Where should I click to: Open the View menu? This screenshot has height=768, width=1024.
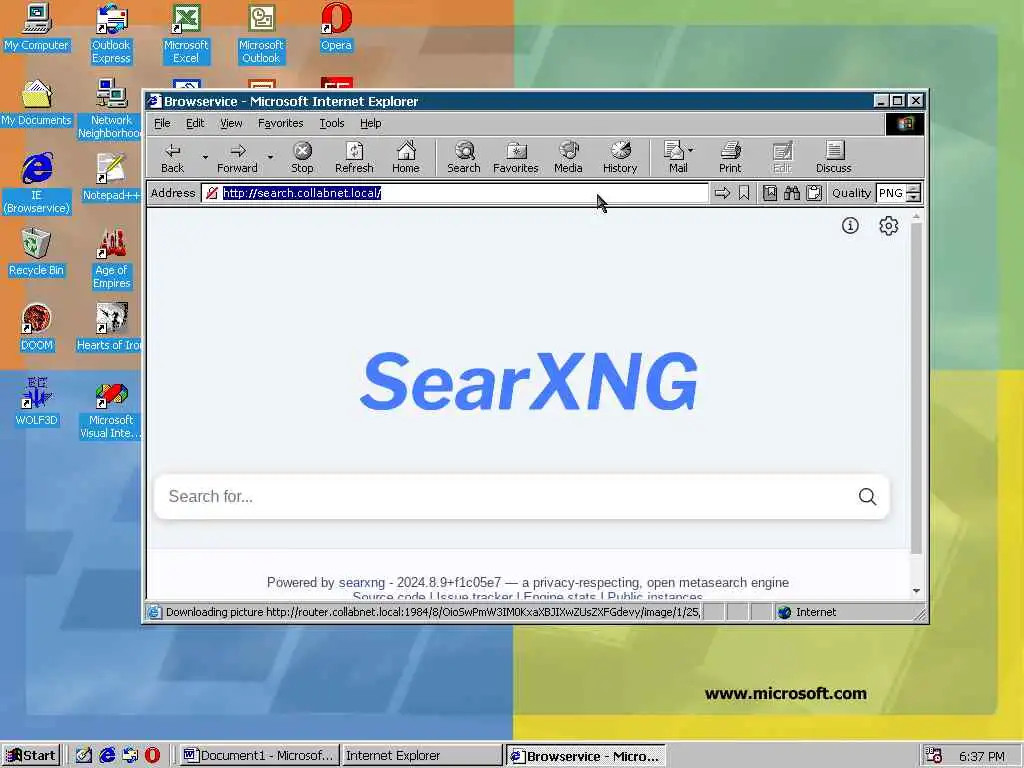pyautogui.click(x=231, y=123)
